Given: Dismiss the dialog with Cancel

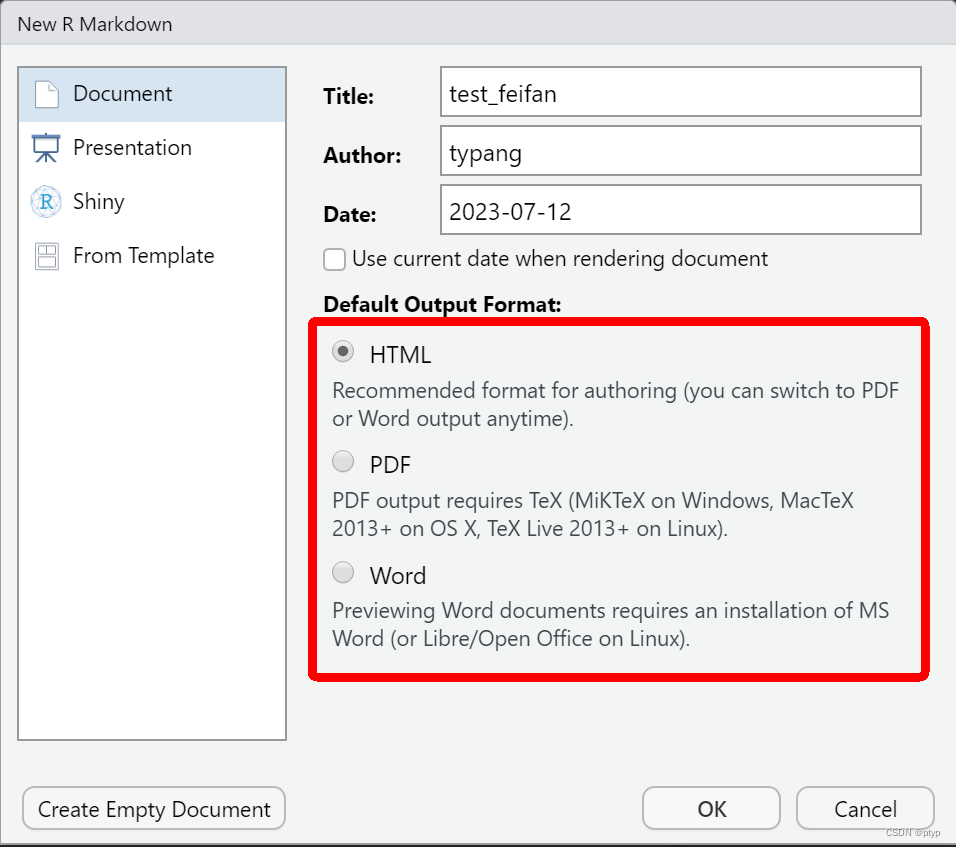Looking at the screenshot, I should point(865,809).
